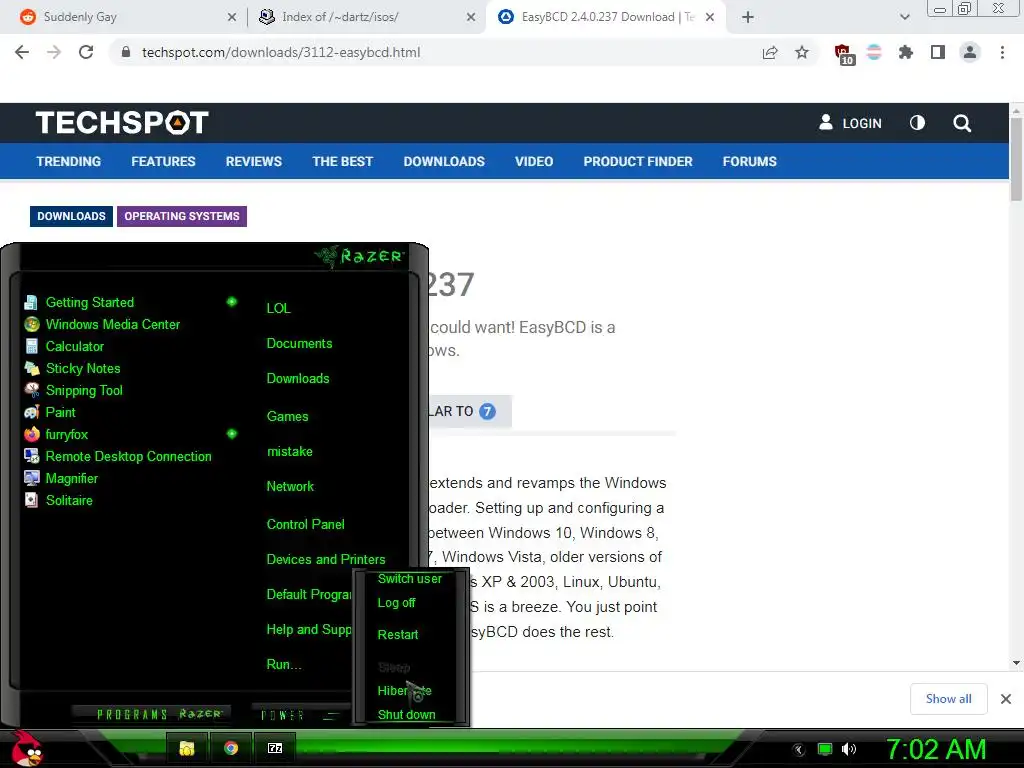
Task: Reload the current page
Action: (x=86, y=52)
